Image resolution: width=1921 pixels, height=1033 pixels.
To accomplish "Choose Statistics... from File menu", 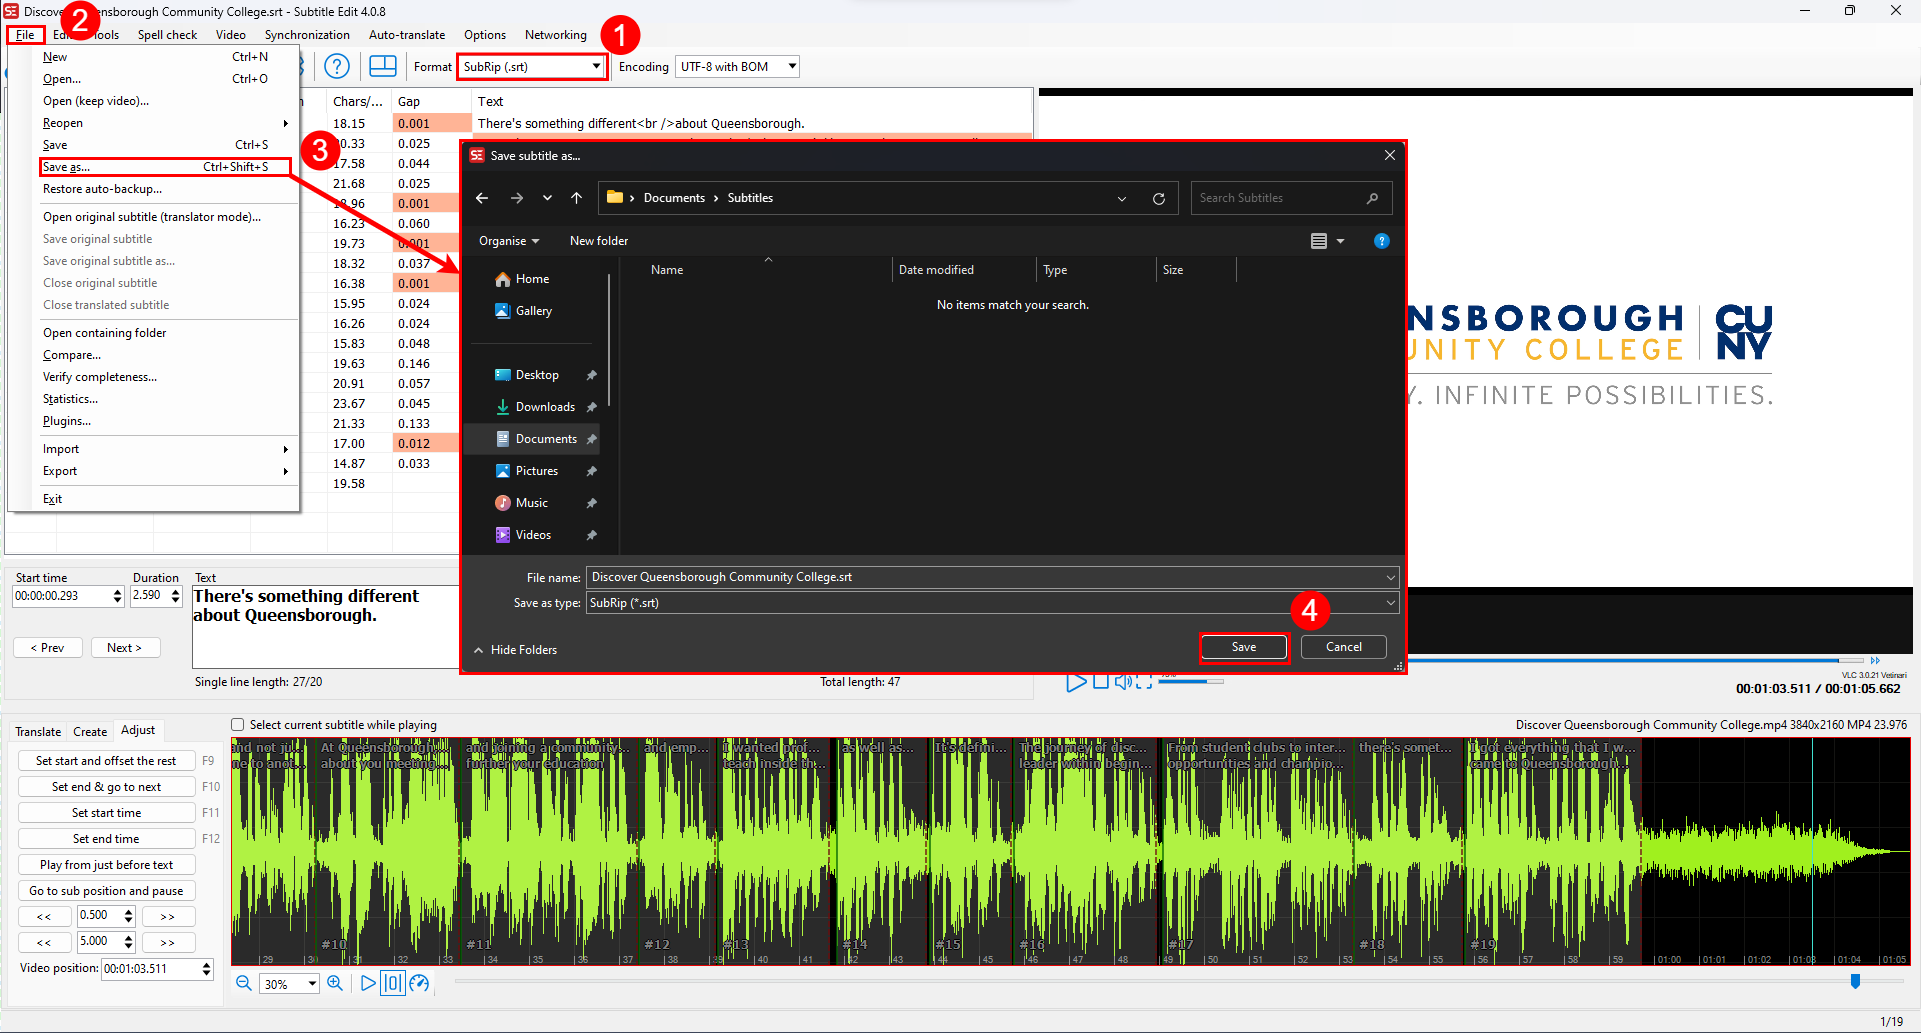I will pos(153,399).
